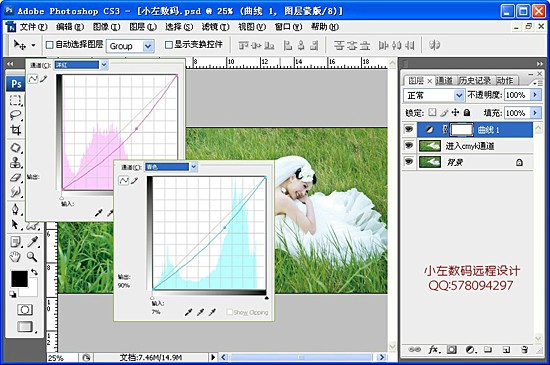
Task: Add a layer style with fx button
Action: point(433,350)
